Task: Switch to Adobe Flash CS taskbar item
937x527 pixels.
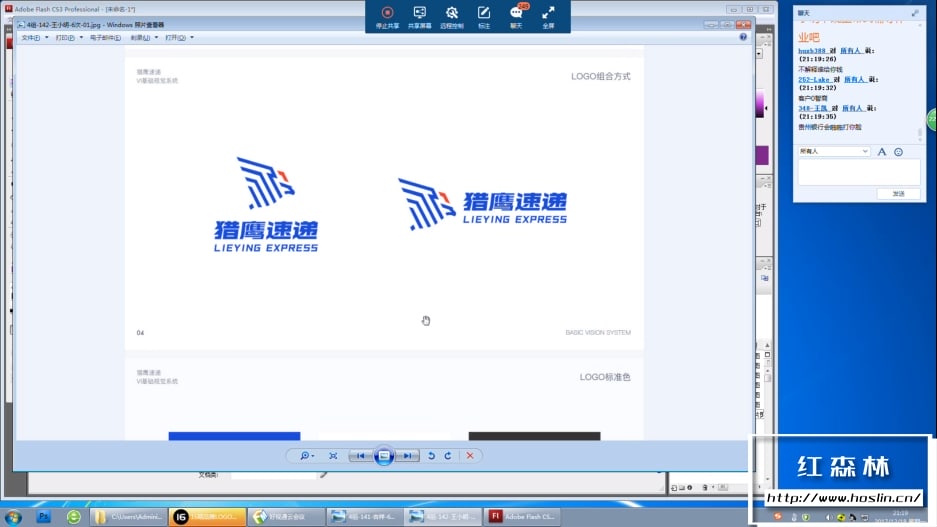Action: click(522, 517)
